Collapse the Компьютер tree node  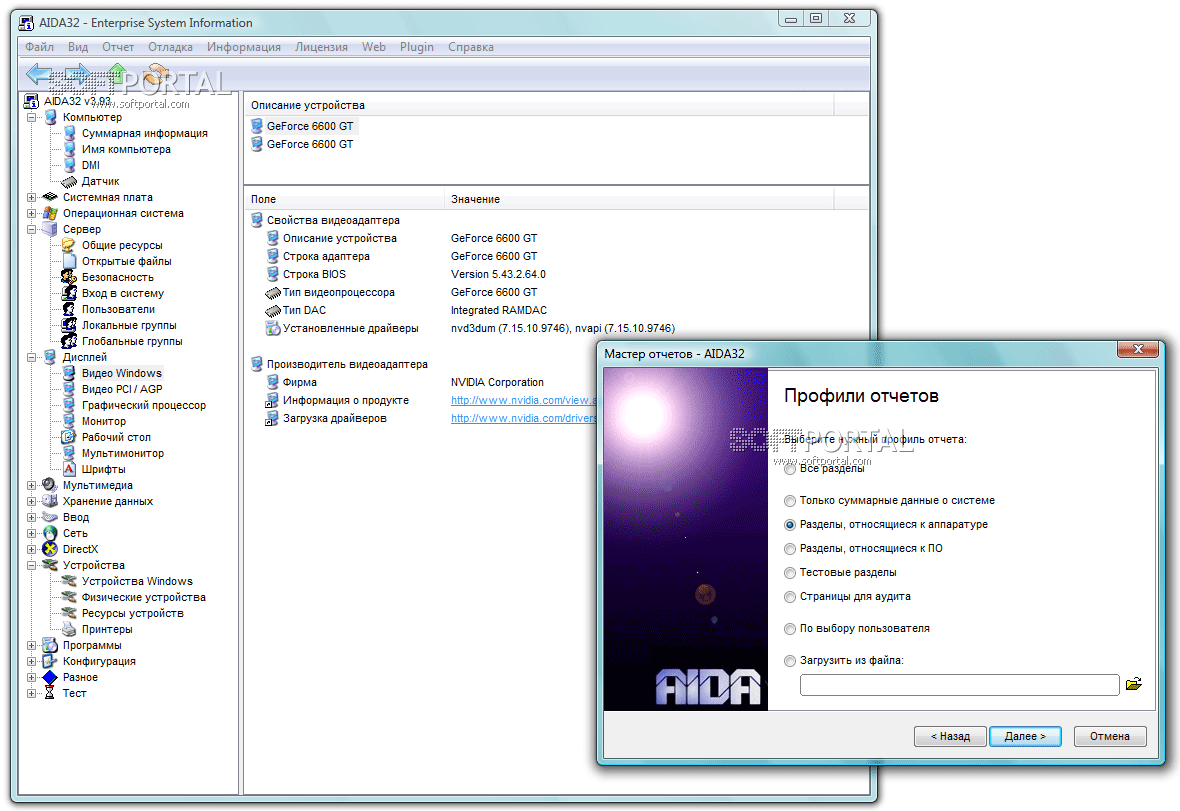click(x=32, y=117)
